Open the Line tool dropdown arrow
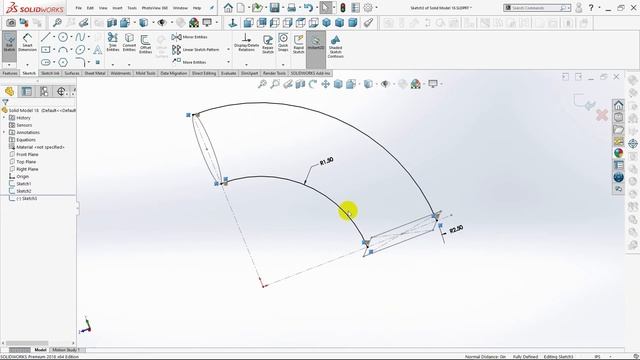 click(54, 37)
